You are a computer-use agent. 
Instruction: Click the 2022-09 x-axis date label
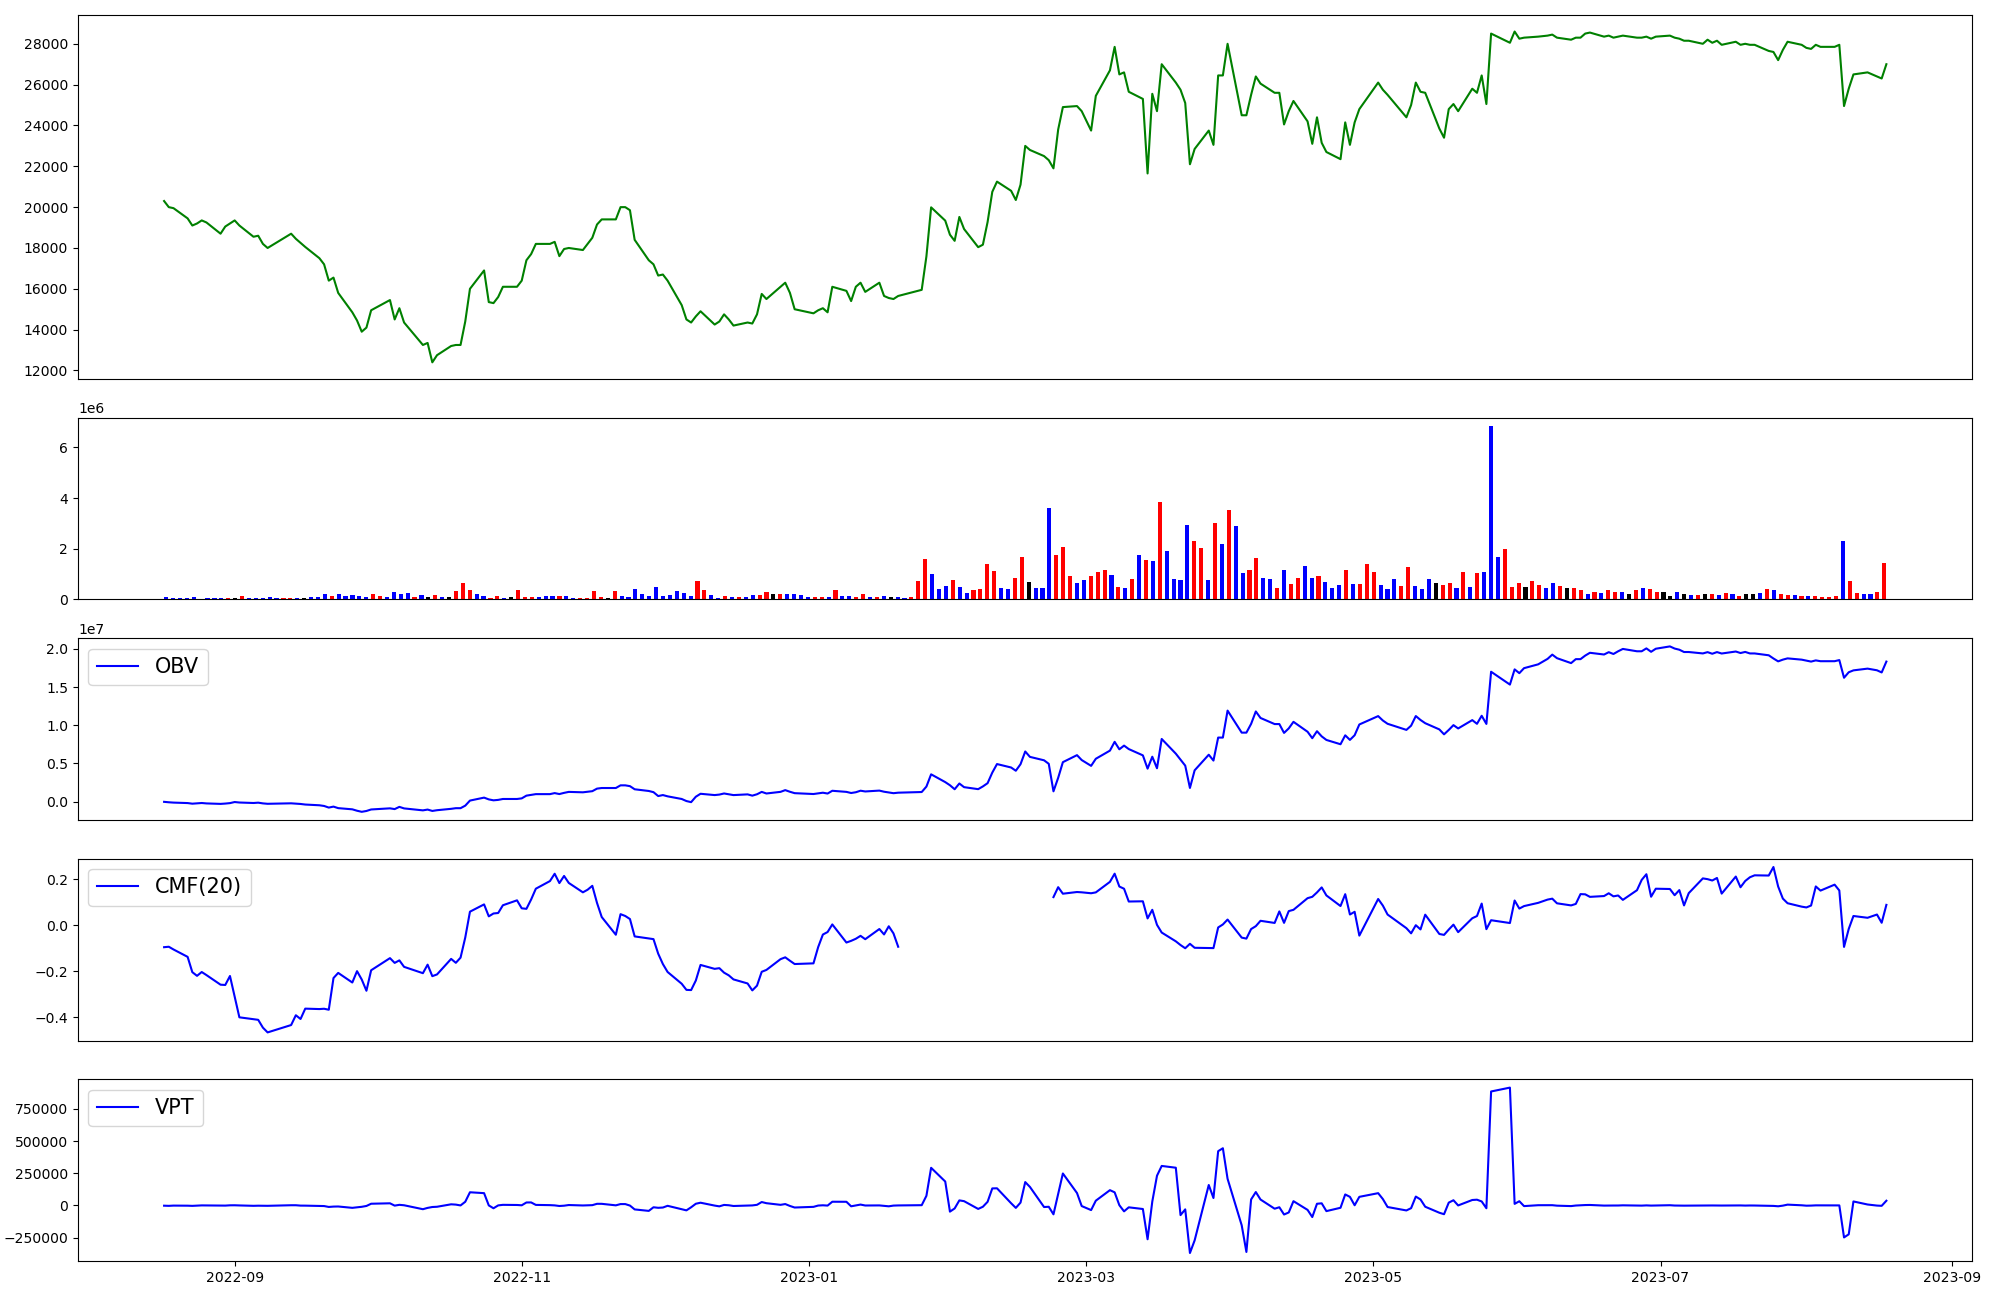coord(235,1277)
